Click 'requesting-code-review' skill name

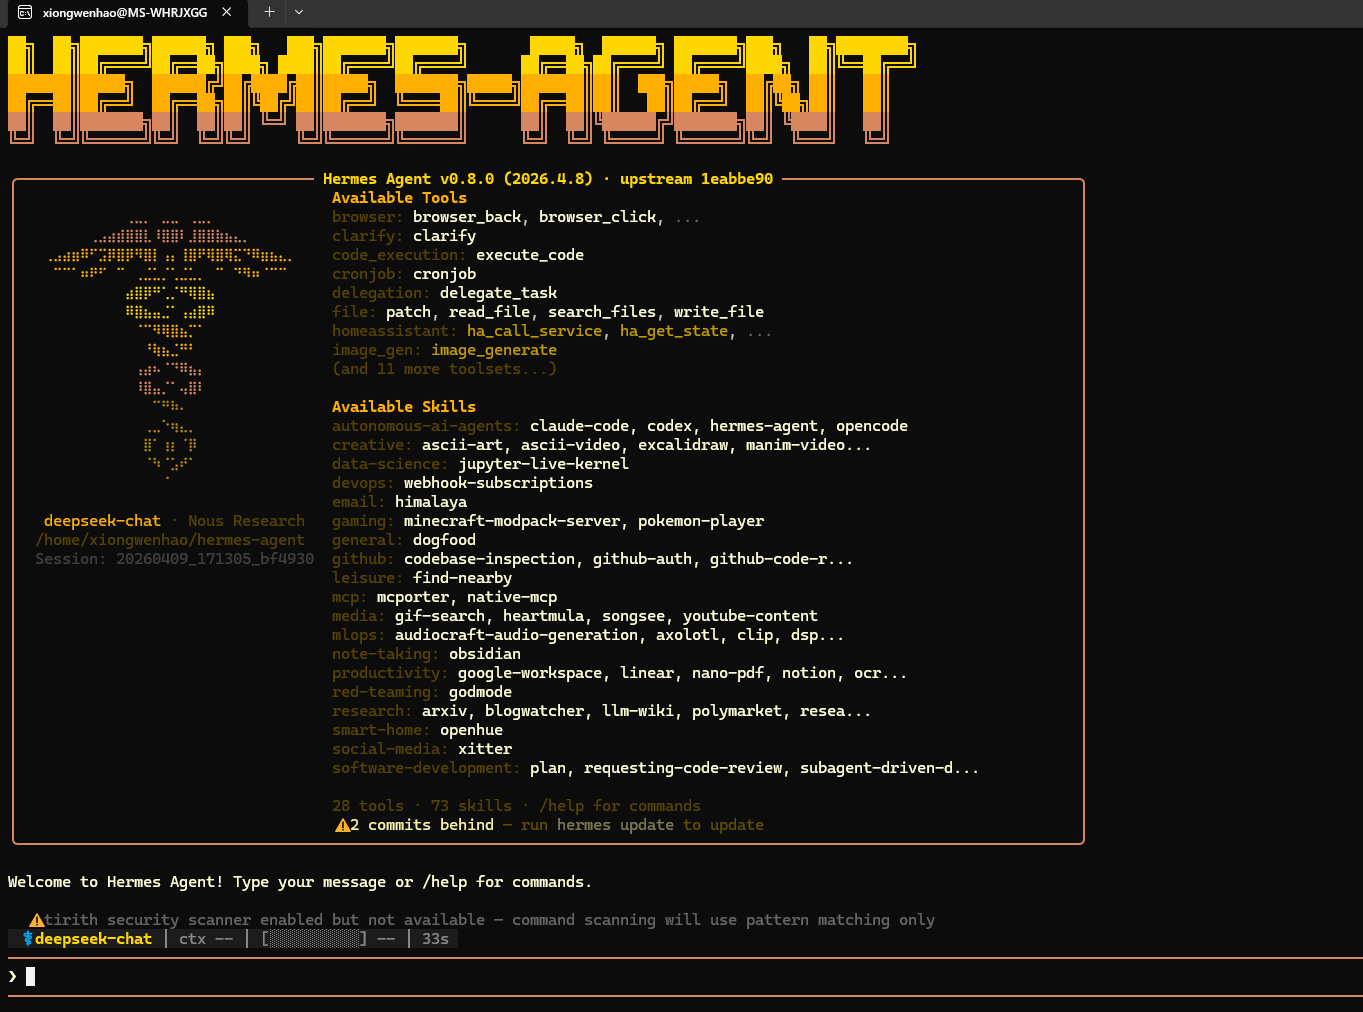[x=683, y=768]
